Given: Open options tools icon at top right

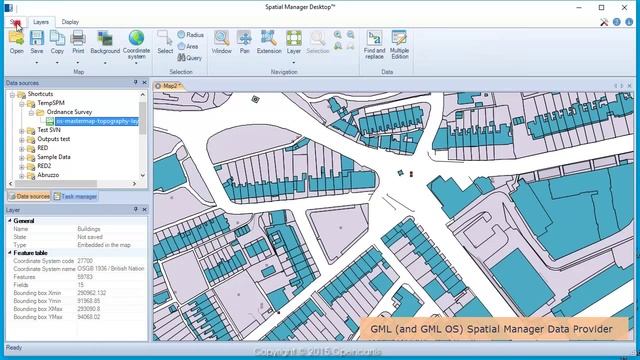Looking at the screenshot, I should point(604,22).
